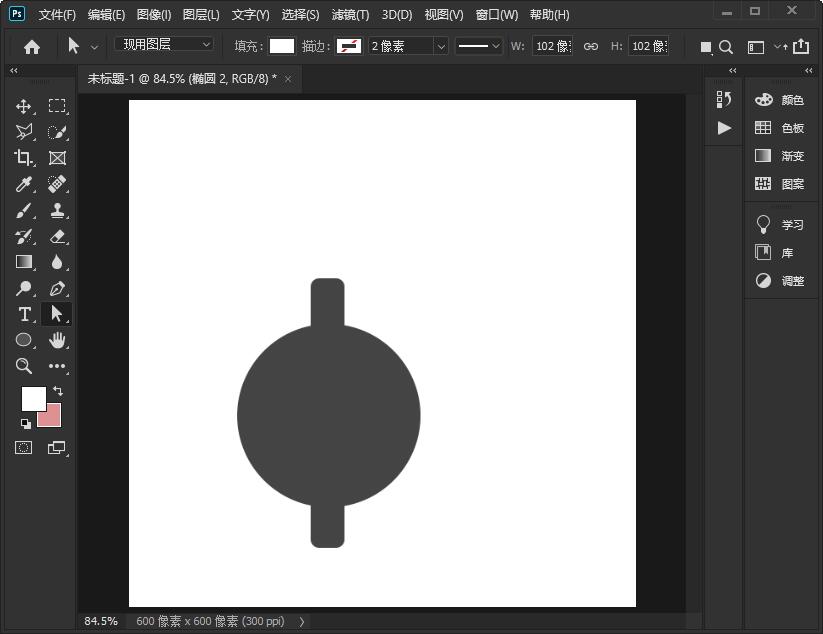The image size is (823, 634).
Task: Toggle Quick Mask mode
Action: point(24,448)
